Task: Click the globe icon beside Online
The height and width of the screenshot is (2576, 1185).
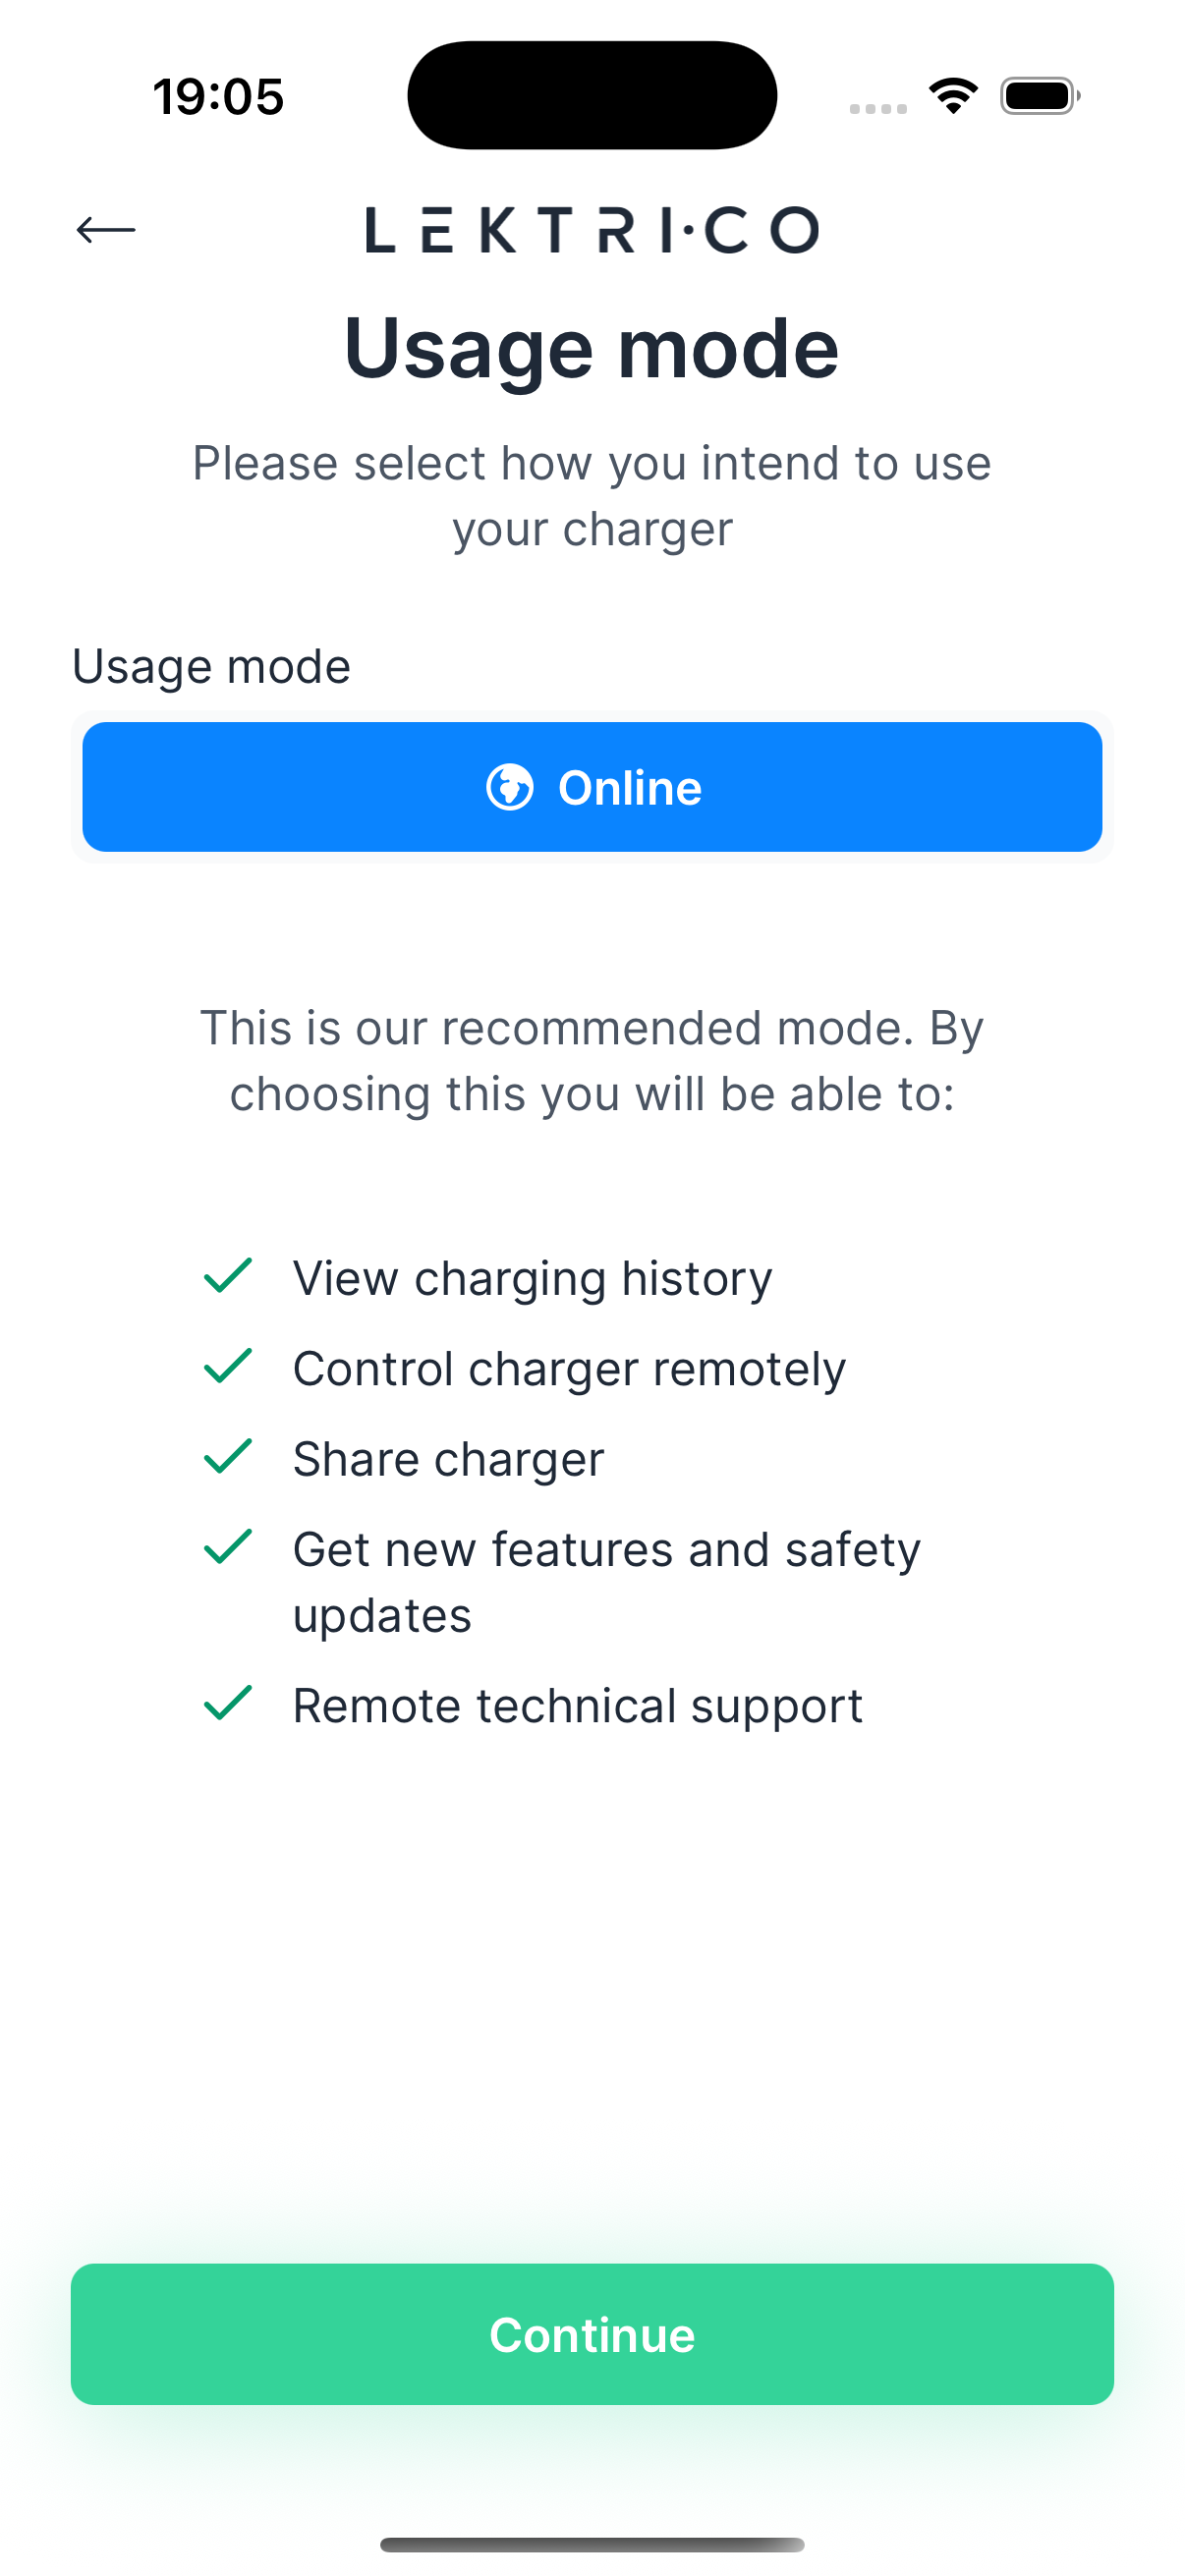Action: [510, 787]
